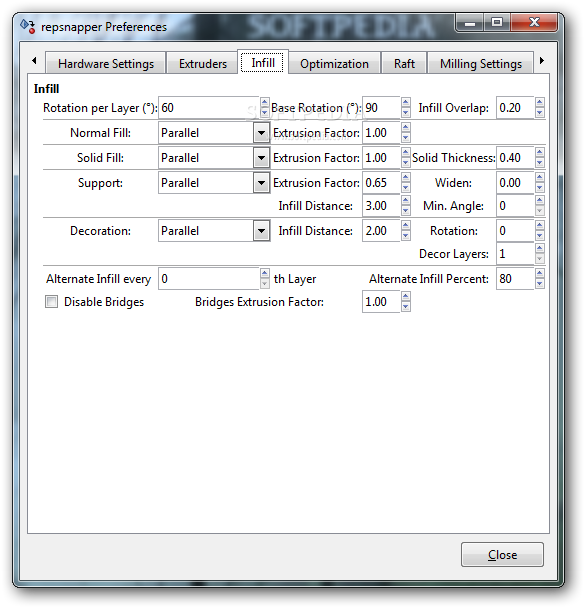This screenshot has width=585, height=608.
Task: Expand the Solid Fill pattern dropdown
Action: [262, 158]
